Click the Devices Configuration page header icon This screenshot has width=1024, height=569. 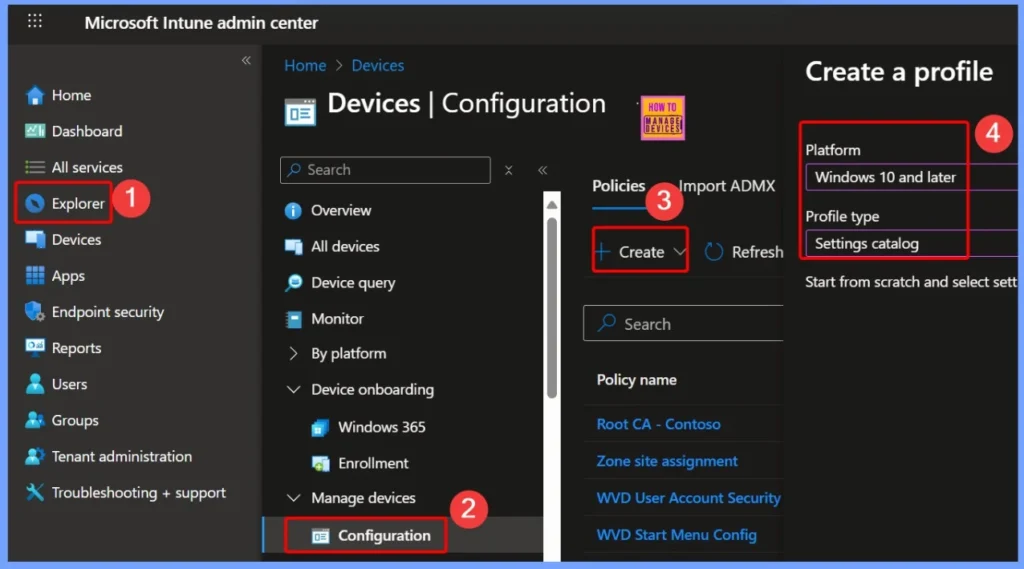point(300,112)
